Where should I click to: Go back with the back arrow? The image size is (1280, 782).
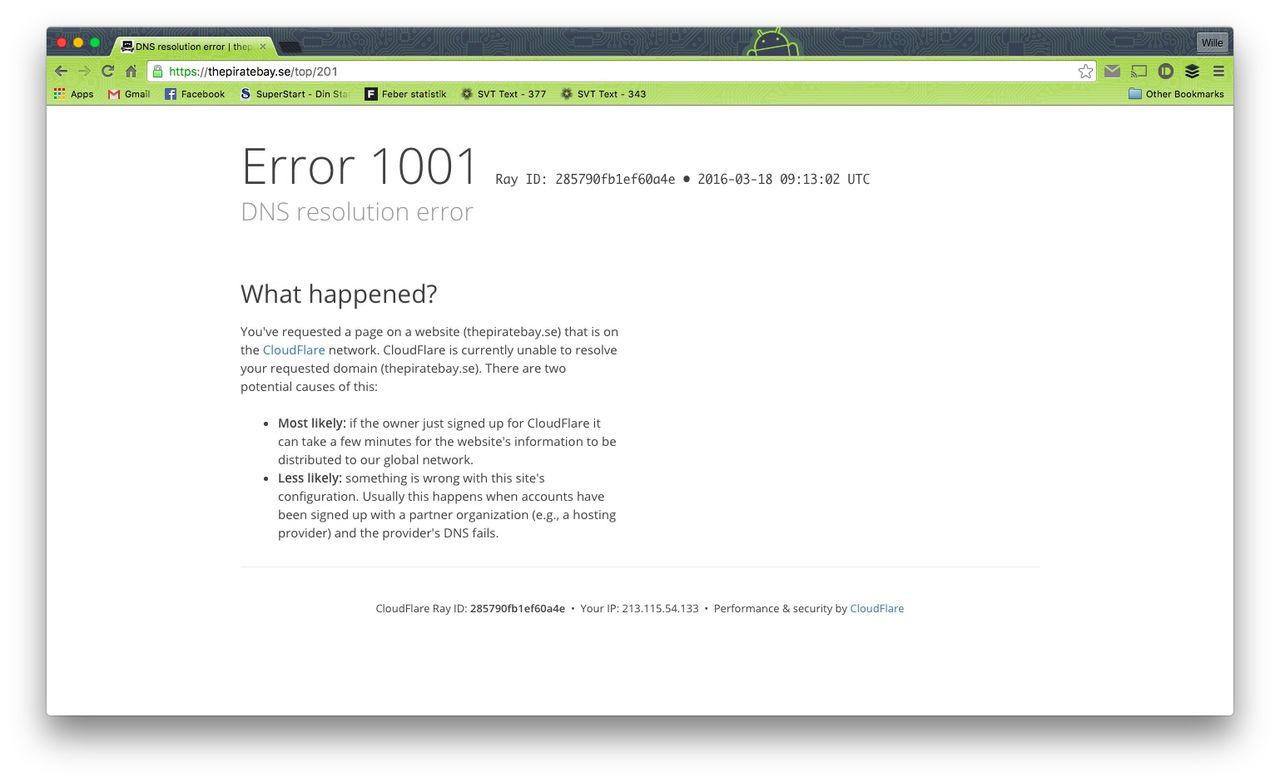click(x=61, y=71)
